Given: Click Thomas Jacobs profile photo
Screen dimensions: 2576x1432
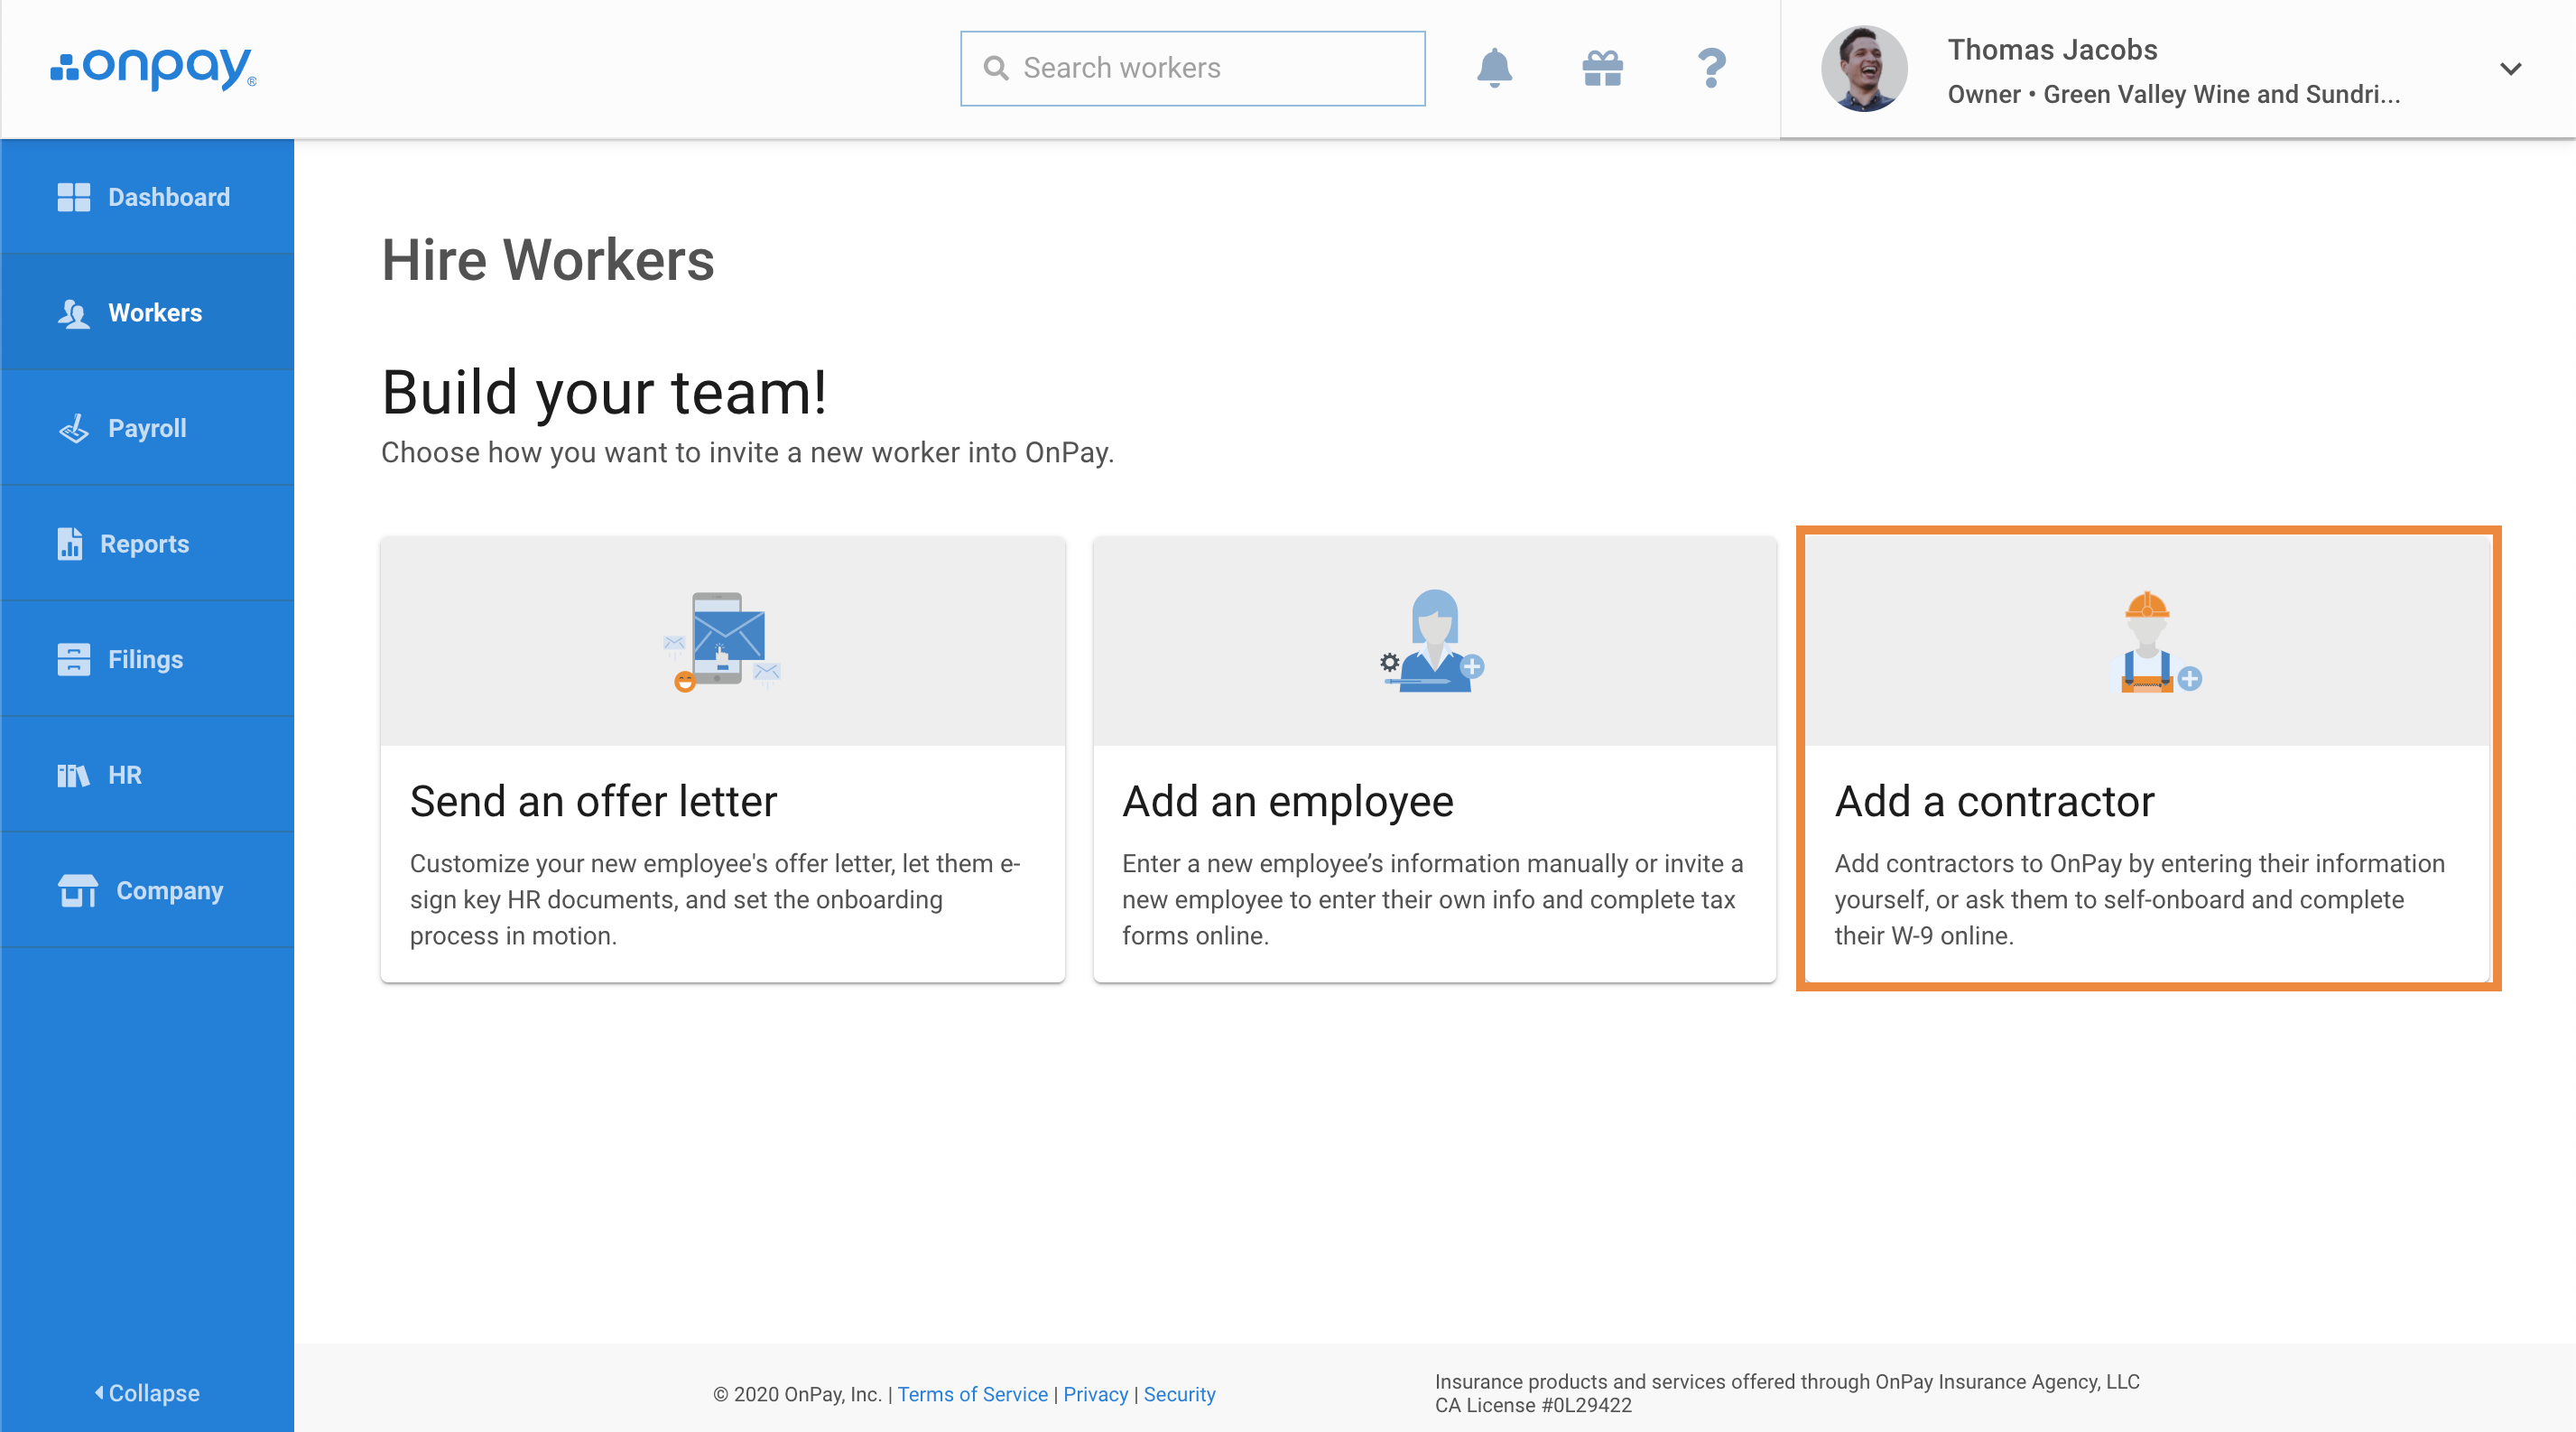Looking at the screenshot, I should pos(1864,68).
